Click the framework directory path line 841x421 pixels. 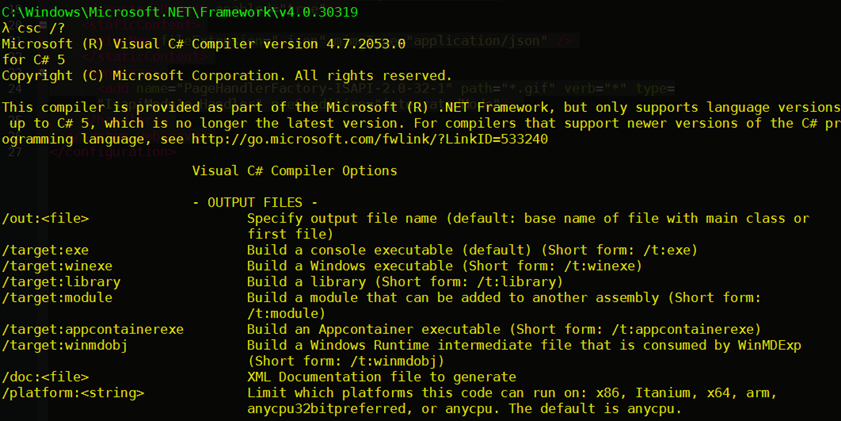point(180,12)
